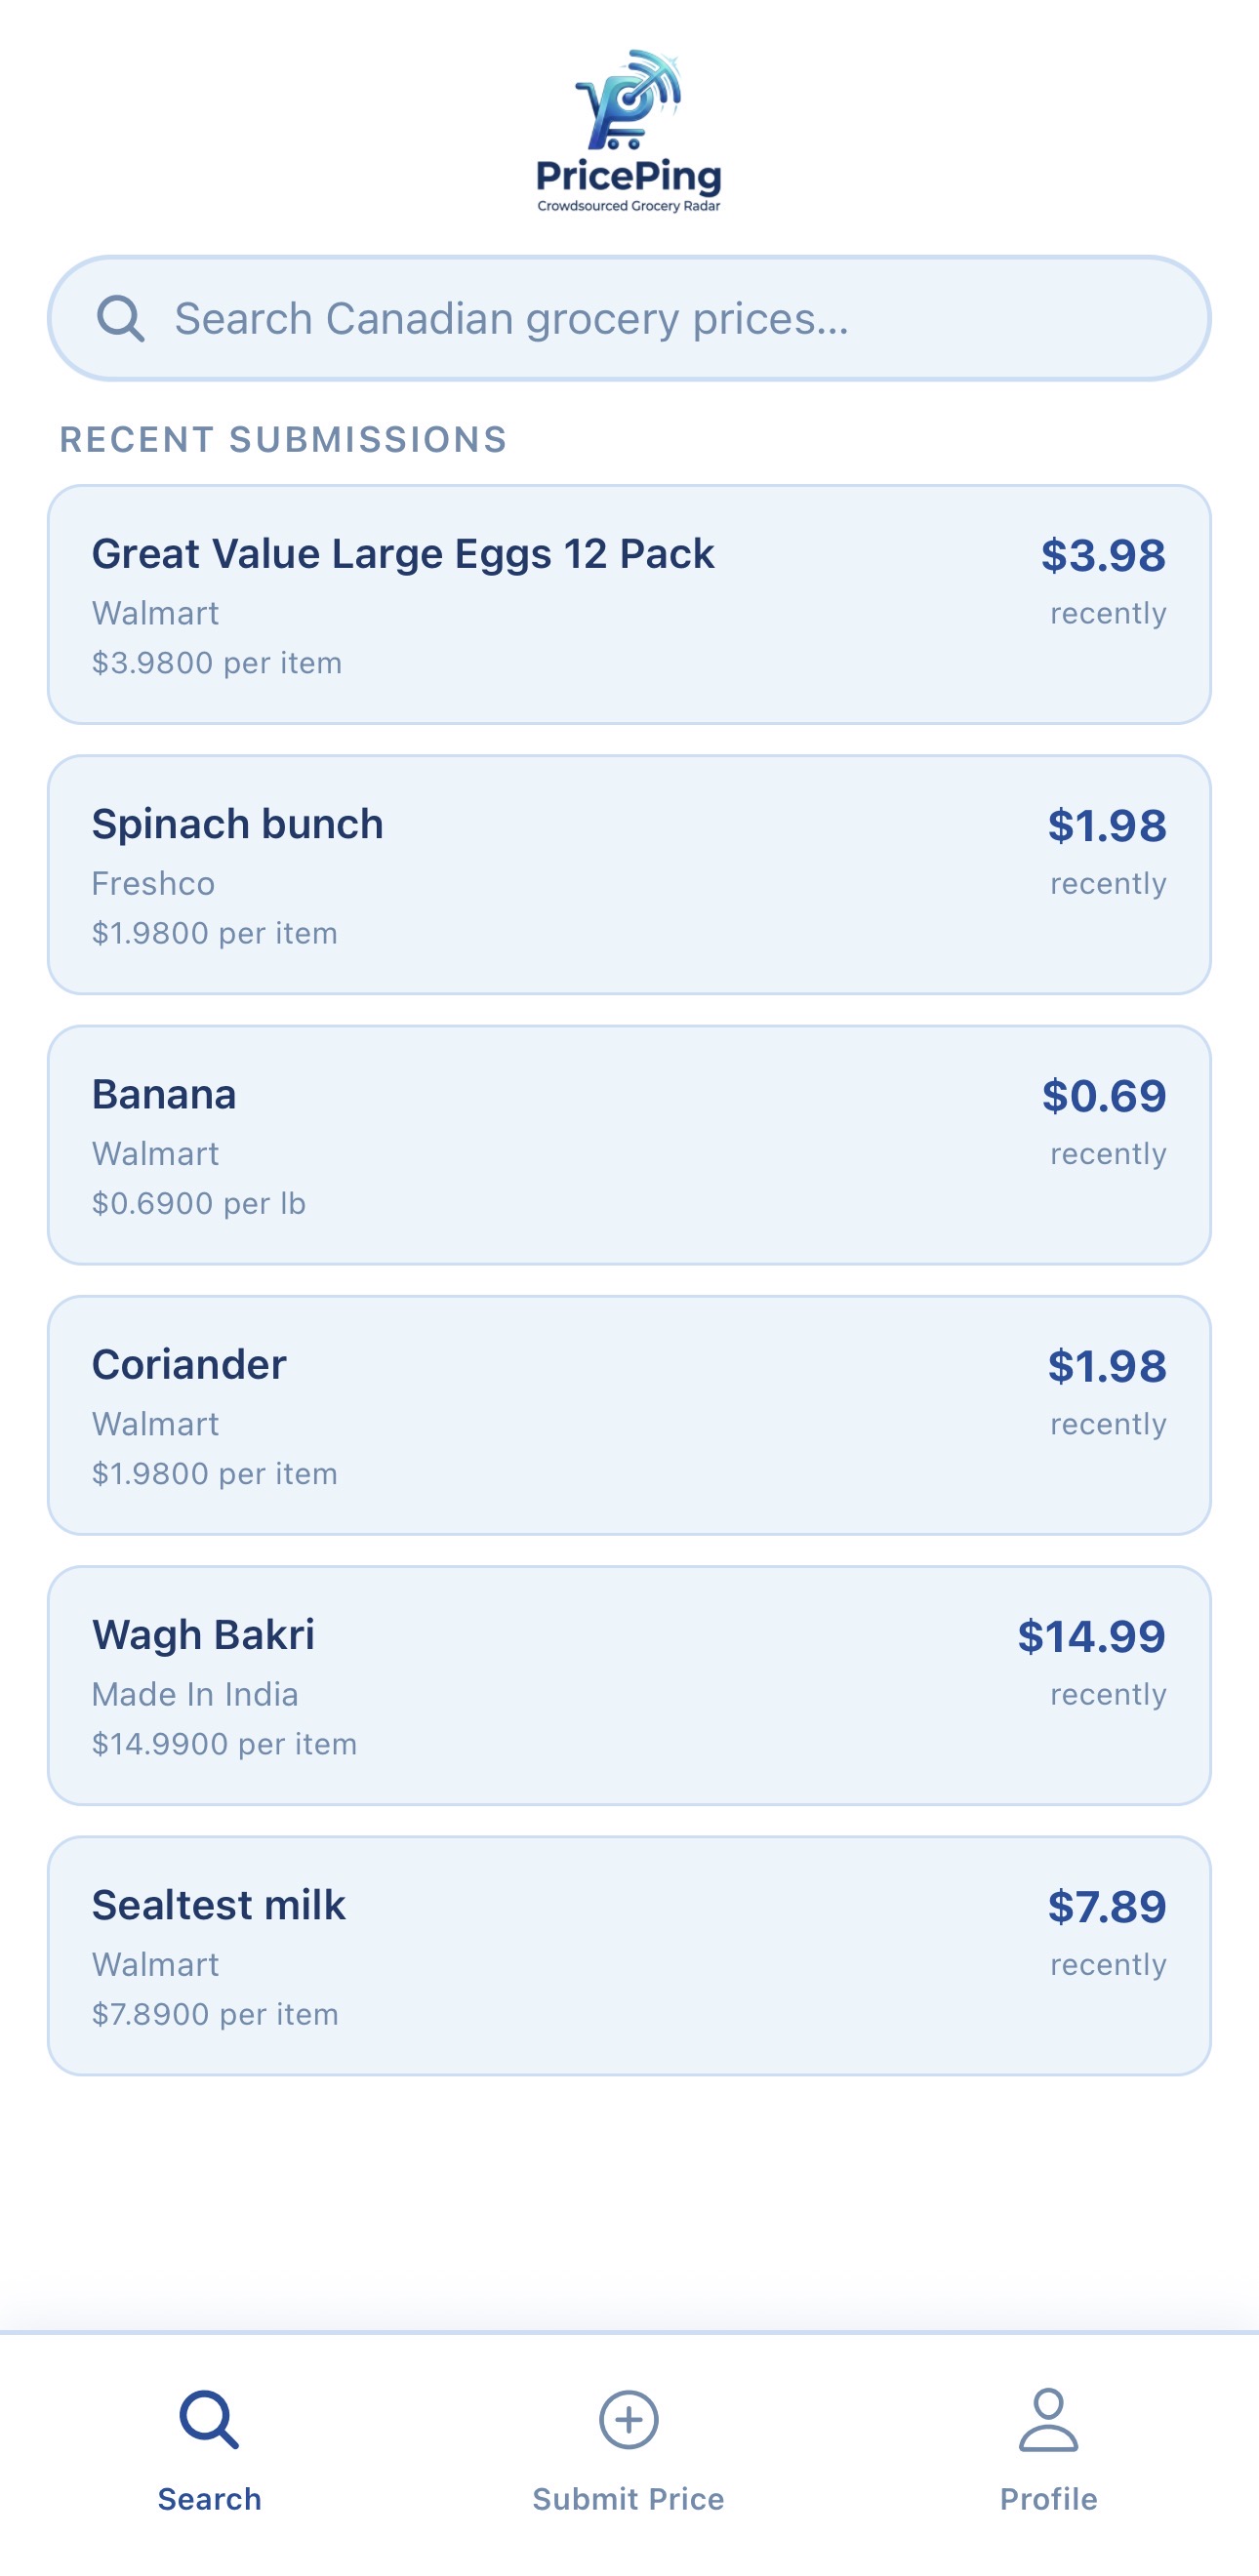Screen dimensions: 1259x2576
Task: Tap the $7.89 Sealtest milk price
Action: click(x=1107, y=1907)
